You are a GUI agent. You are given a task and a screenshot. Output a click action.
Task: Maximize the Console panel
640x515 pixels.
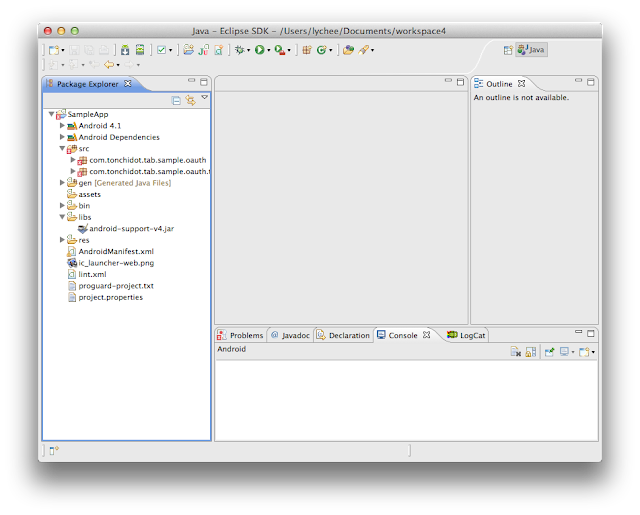pyautogui.click(x=591, y=333)
